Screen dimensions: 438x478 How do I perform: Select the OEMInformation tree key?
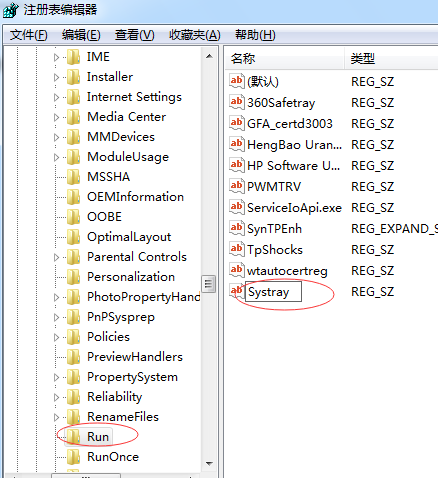[135, 197]
